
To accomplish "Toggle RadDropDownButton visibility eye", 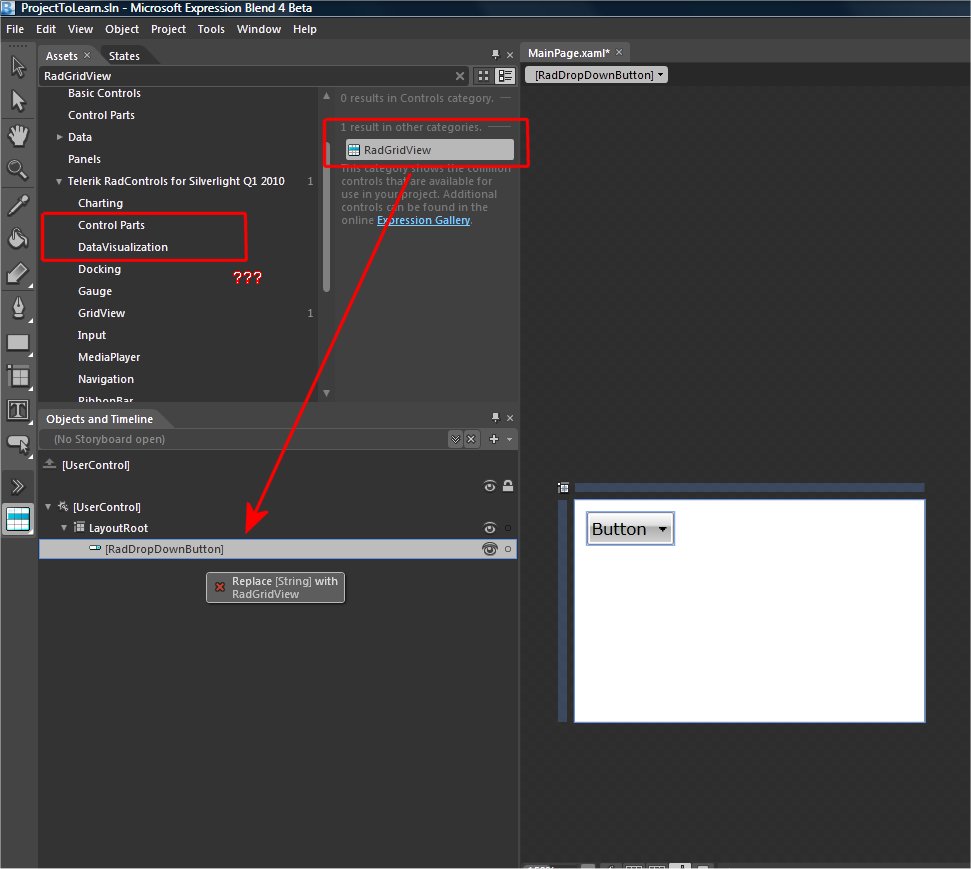I will coord(490,549).
